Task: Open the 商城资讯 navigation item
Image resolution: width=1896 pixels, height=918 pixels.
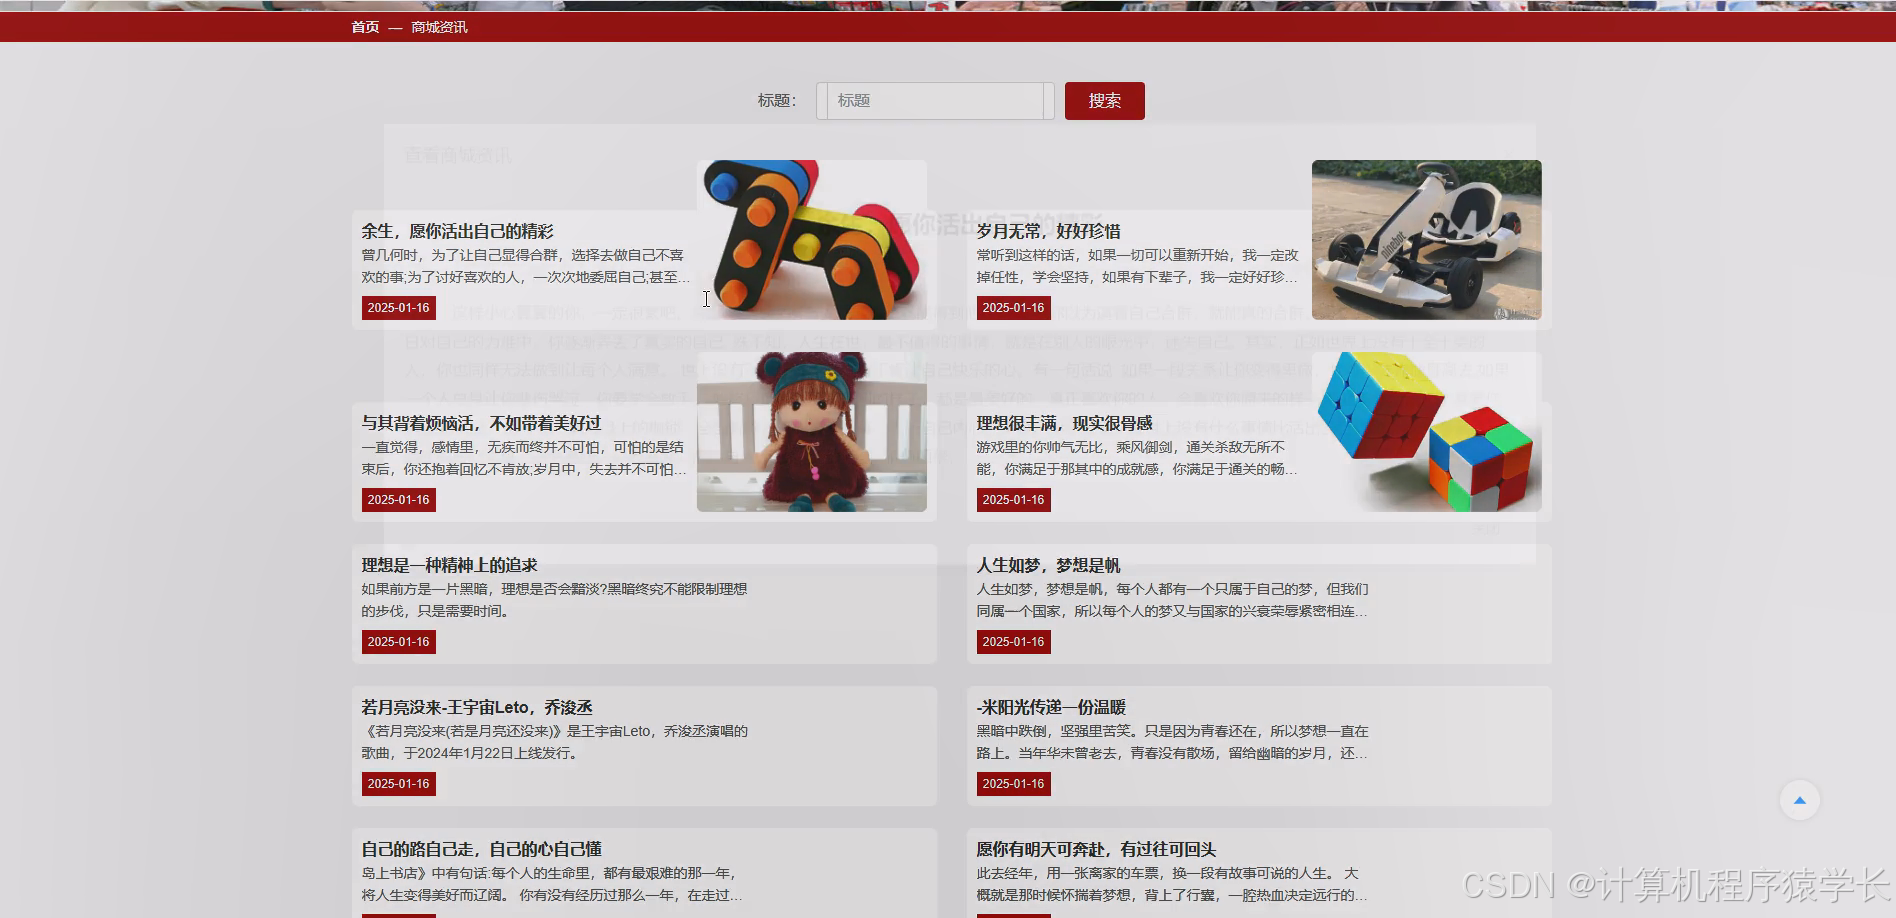Action: point(440,28)
